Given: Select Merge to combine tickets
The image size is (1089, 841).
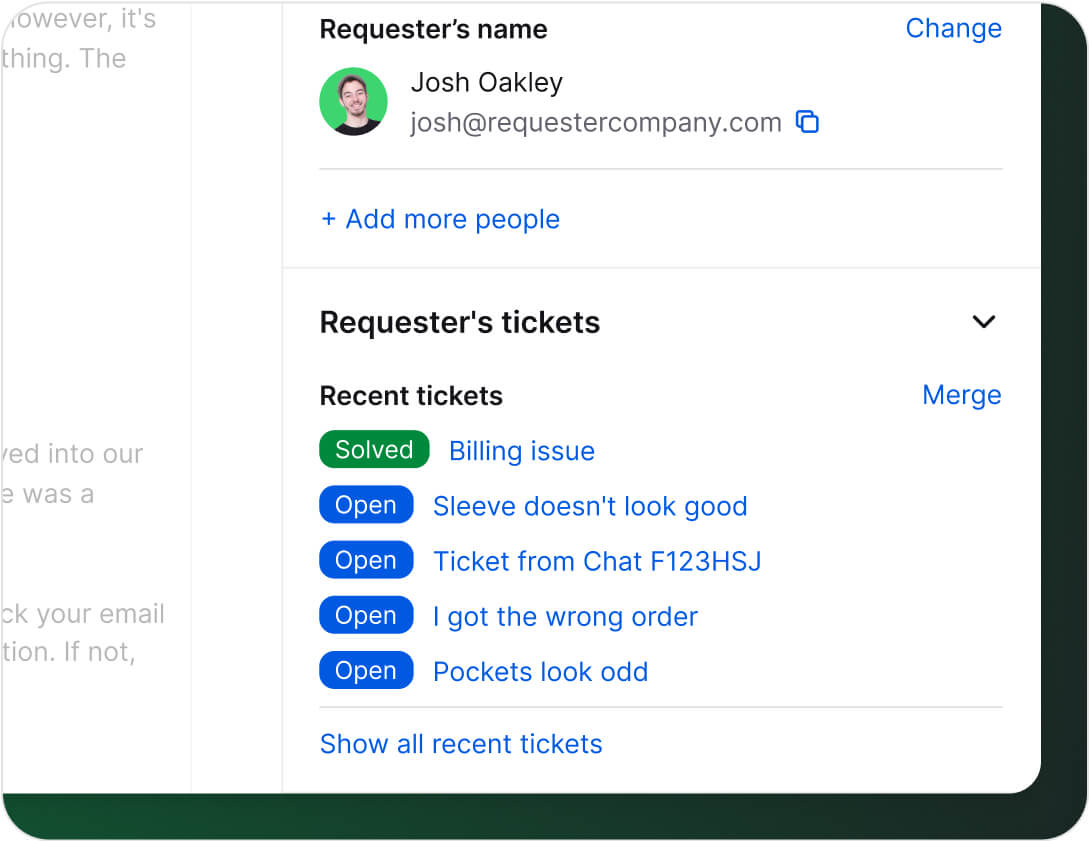Looking at the screenshot, I should pyautogui.click(x=962, y=395).
